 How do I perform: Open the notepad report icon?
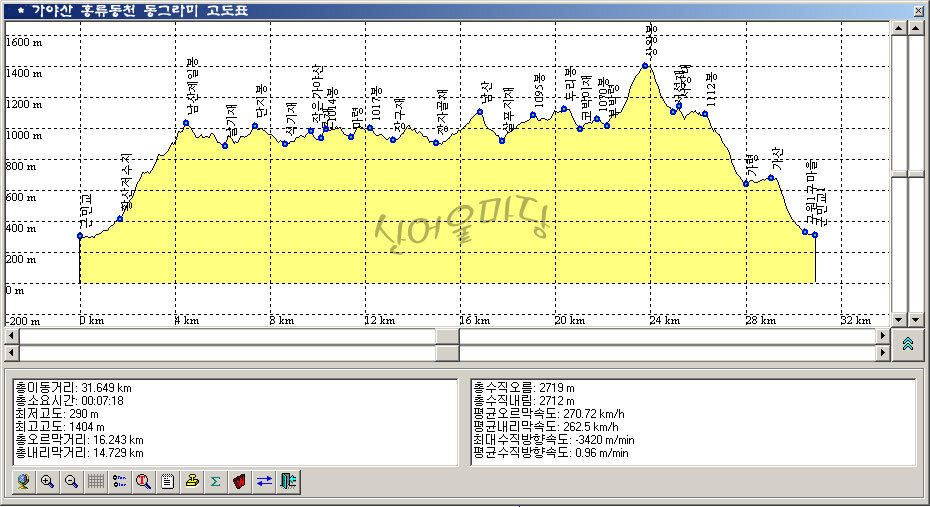tap(168, 482)
